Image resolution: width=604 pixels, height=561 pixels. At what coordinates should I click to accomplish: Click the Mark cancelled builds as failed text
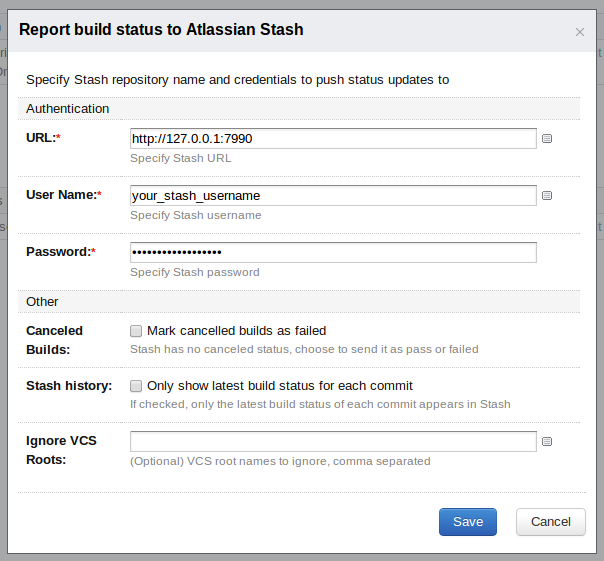[x=237, y=331]
